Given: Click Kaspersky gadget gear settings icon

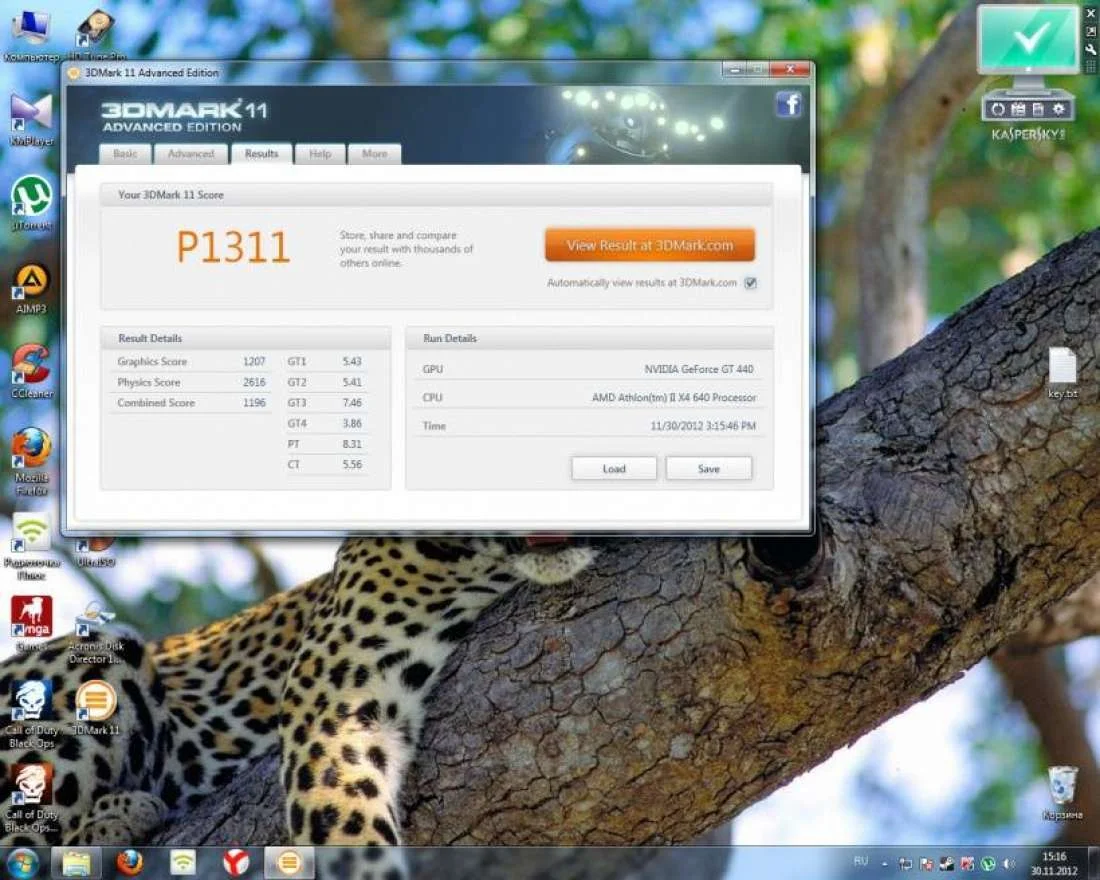Looking at the screenshot, I should pyautogui.click(x=1059, y=109).
